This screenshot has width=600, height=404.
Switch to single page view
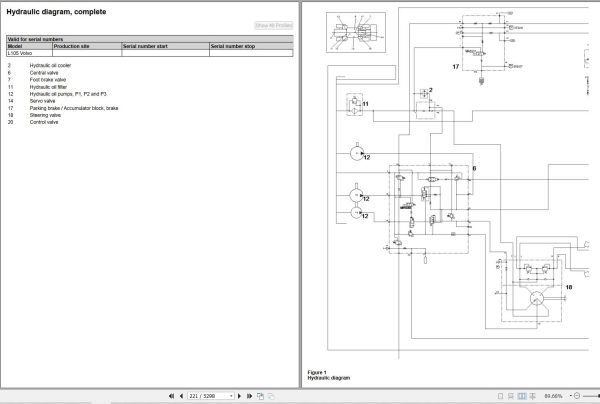pos(500,396)
